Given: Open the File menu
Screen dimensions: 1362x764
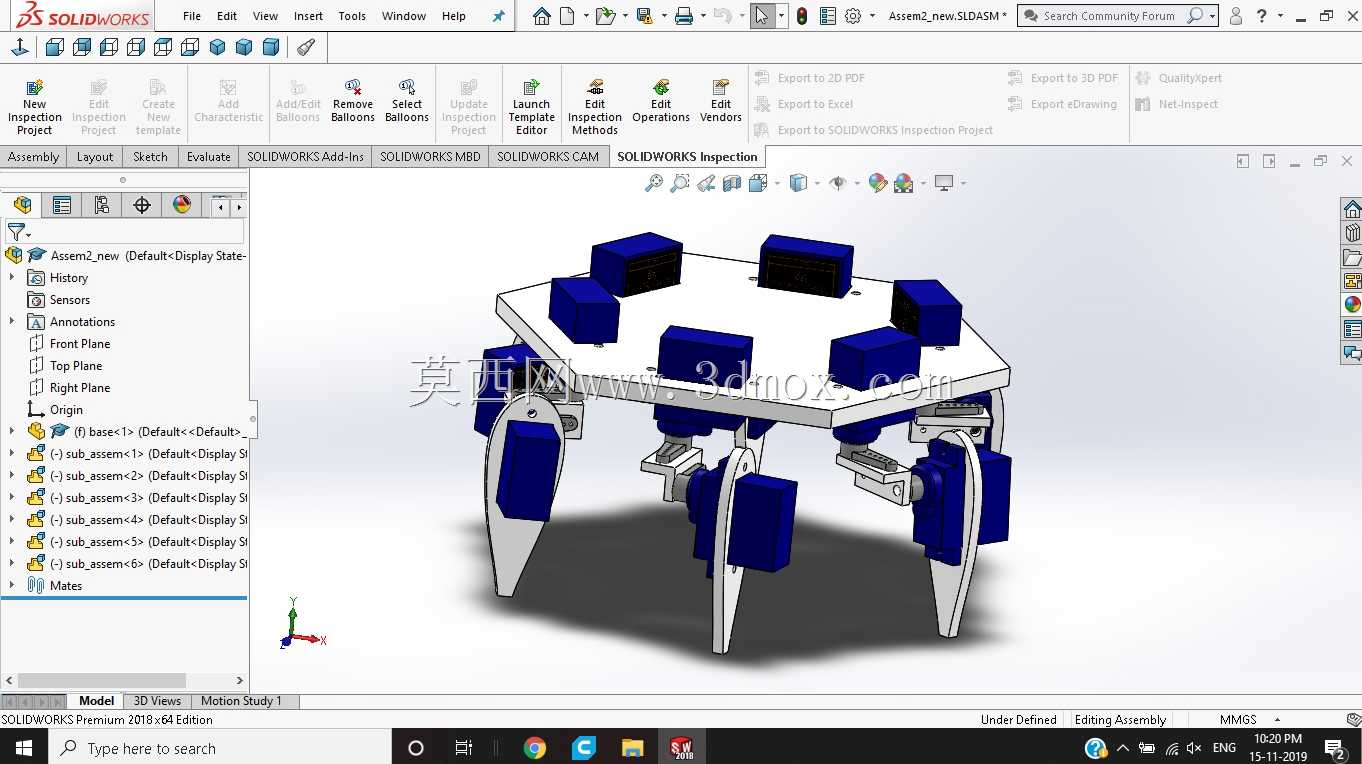Looking at the screenshot, I should pos(192,16).
